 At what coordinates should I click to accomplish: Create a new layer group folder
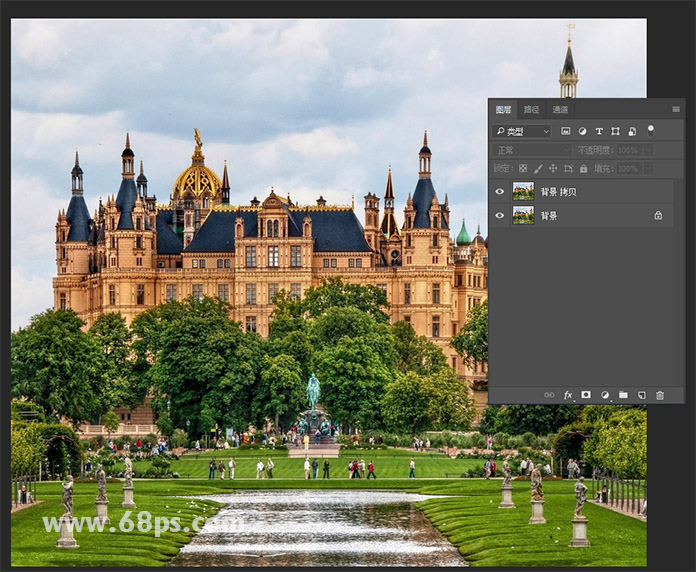point(623,394)
